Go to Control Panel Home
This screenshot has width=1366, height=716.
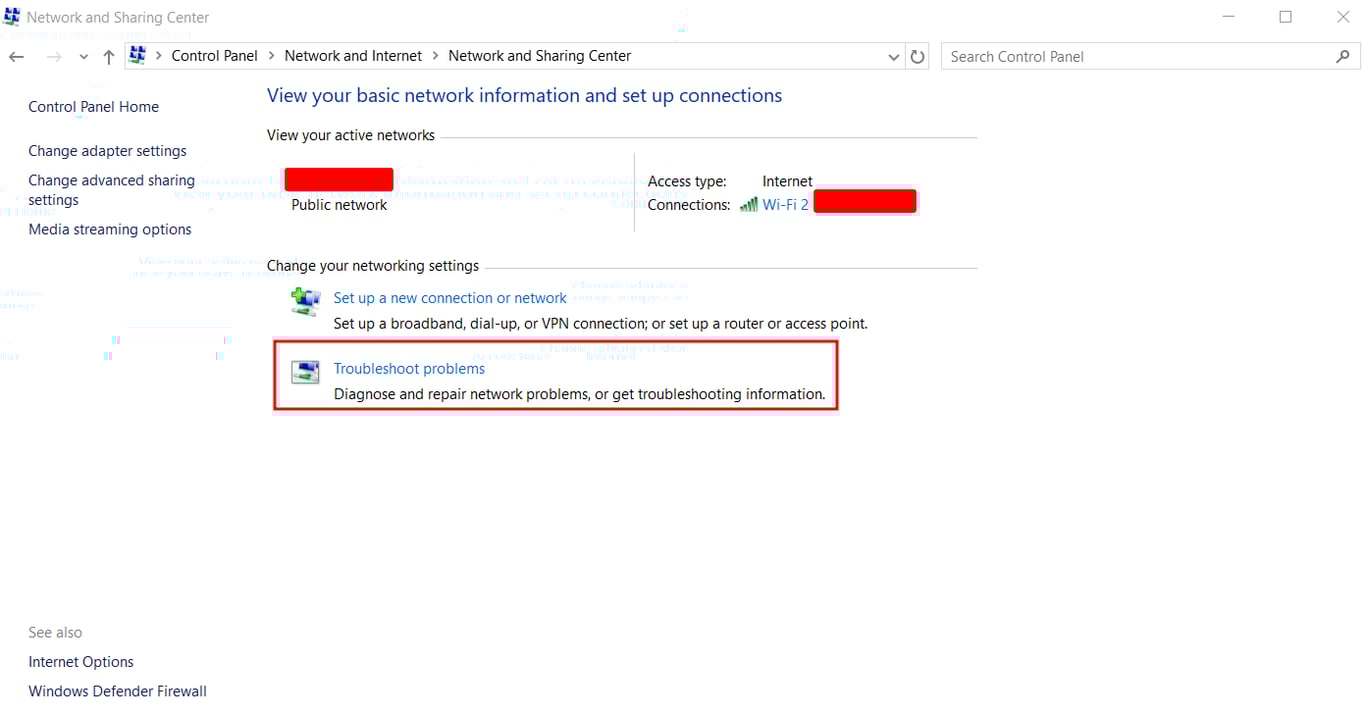pos(93,106)
